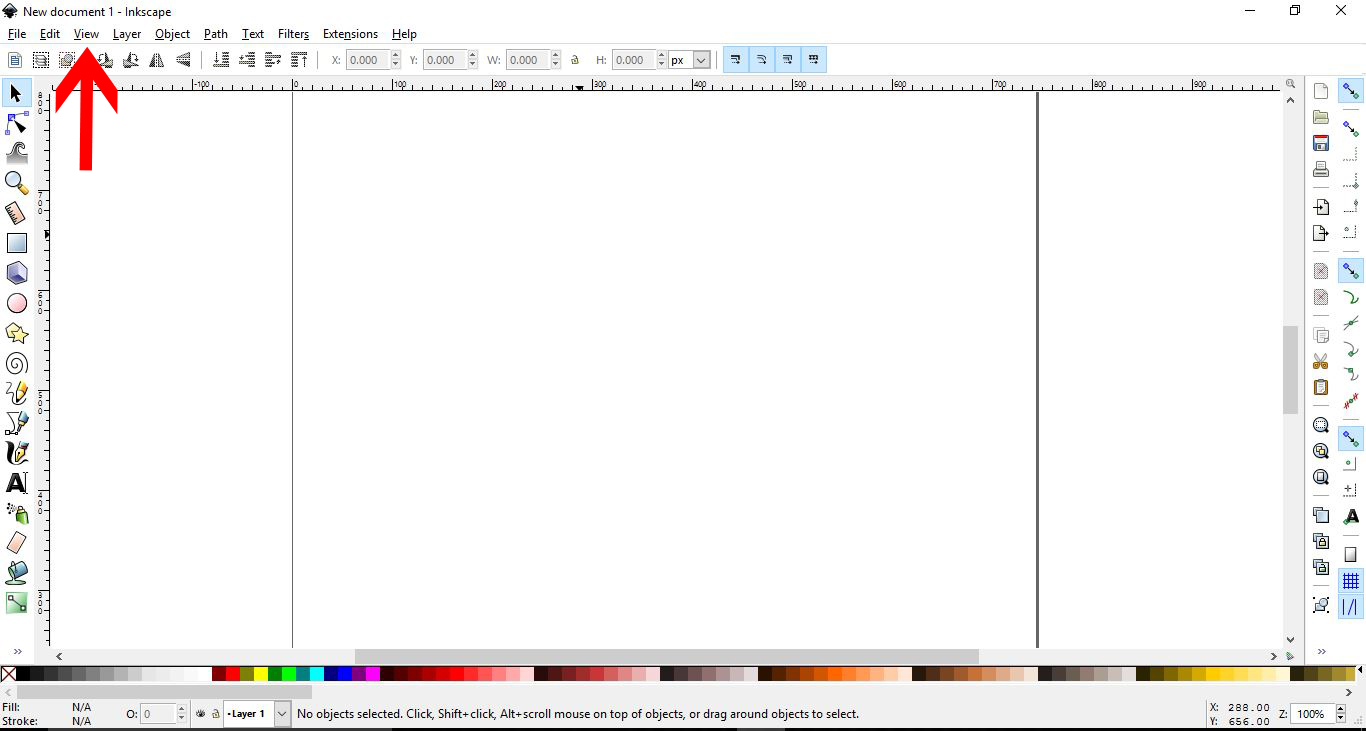The width and height of the screenshot is (1366, 731).
Task: Open the units dropdown showing px
Action: [x=696, y=59]
